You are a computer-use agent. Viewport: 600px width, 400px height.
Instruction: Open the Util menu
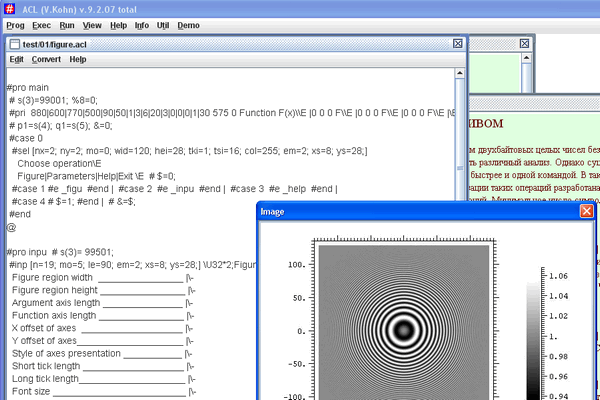pos(163,25)
